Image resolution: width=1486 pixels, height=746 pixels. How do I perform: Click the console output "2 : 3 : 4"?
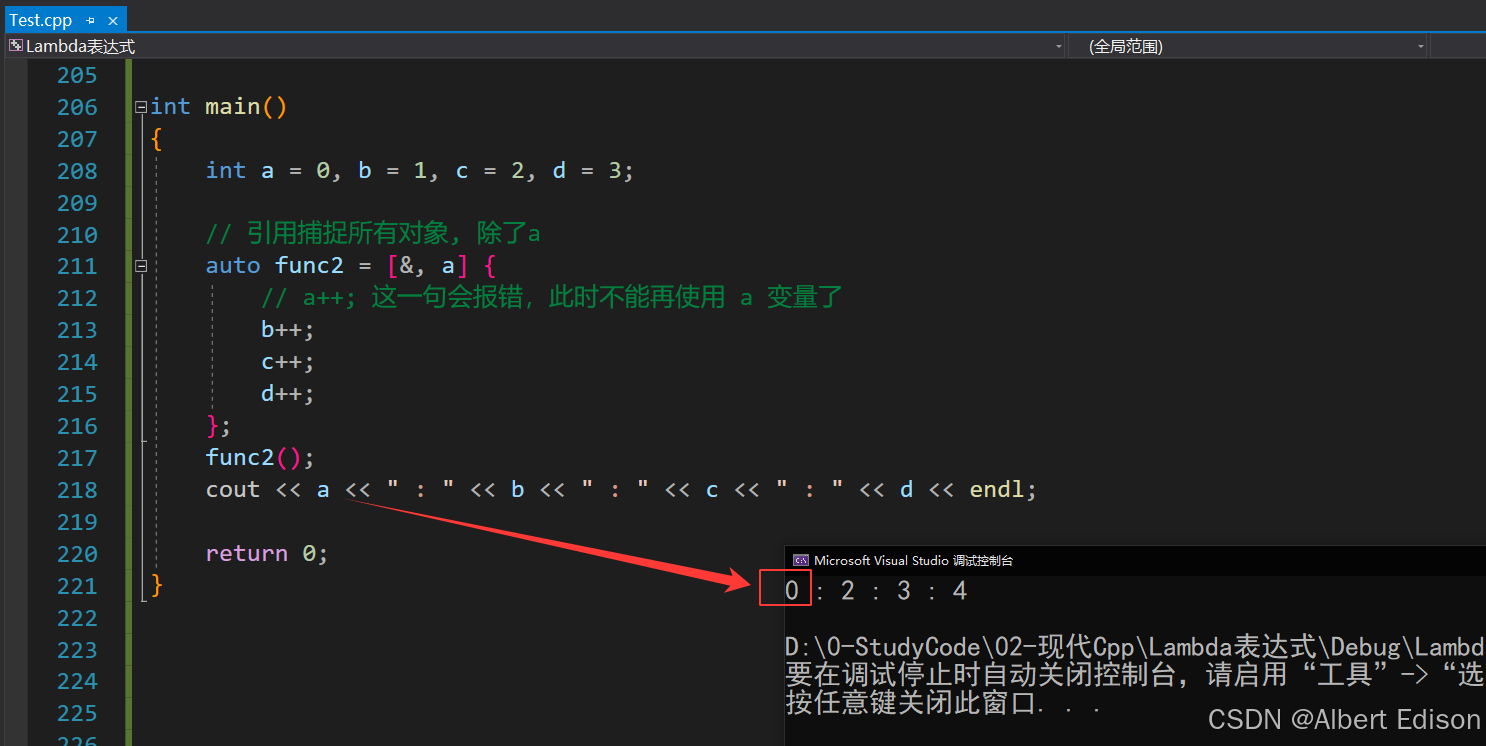904,591
